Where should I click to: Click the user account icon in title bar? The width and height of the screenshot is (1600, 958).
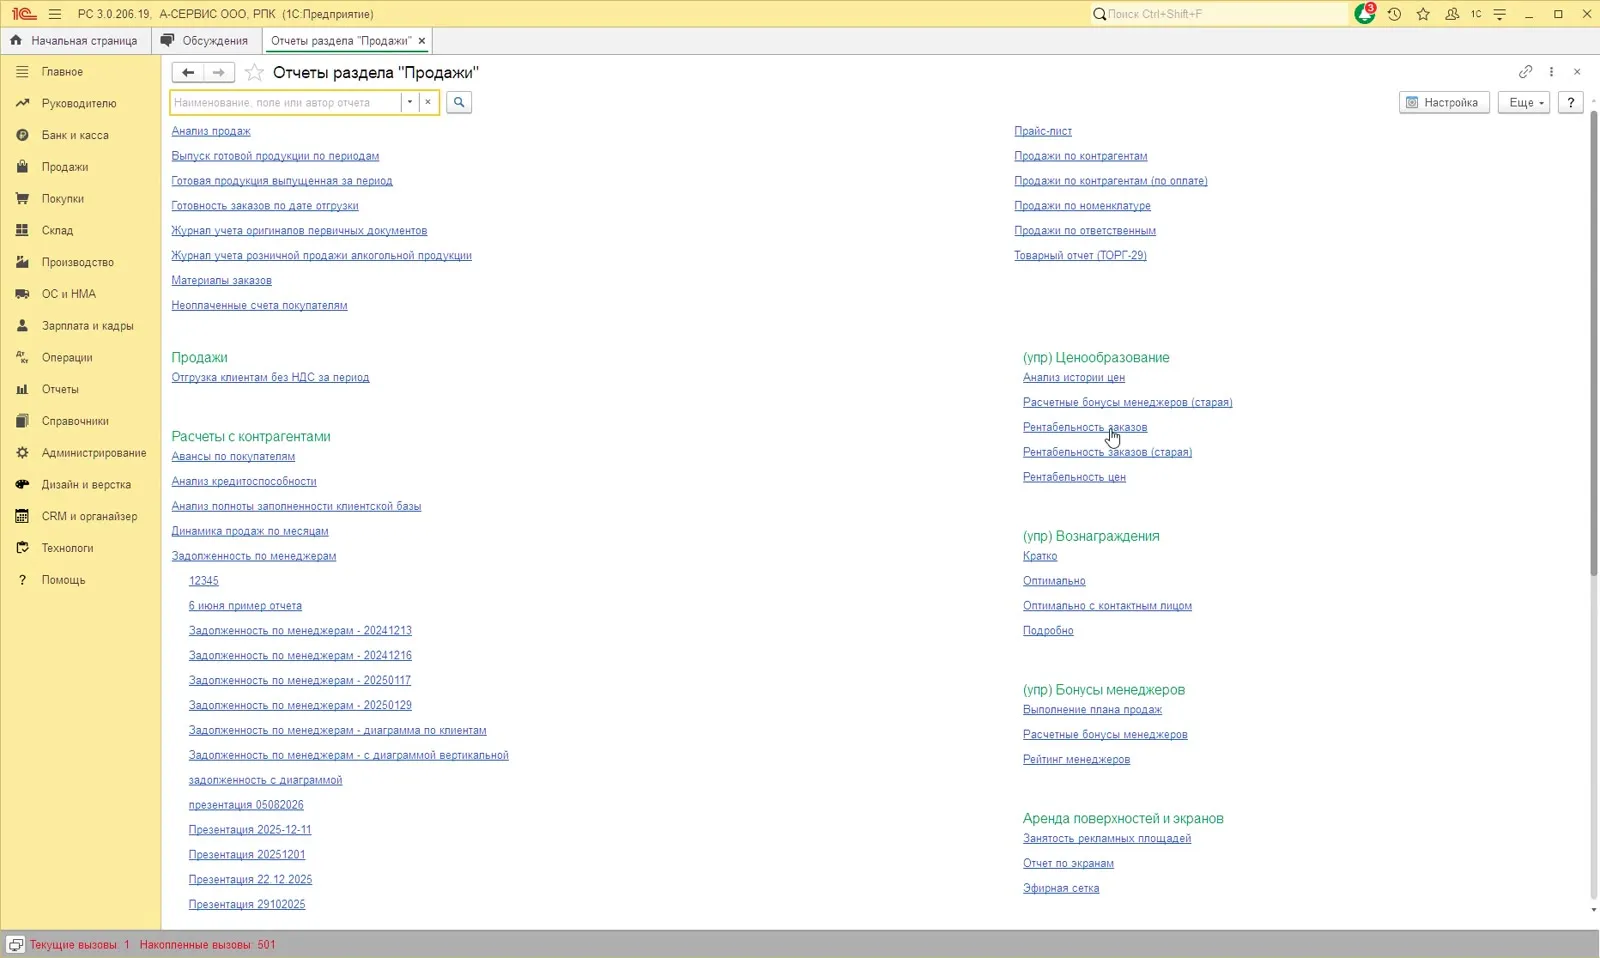1452,14
